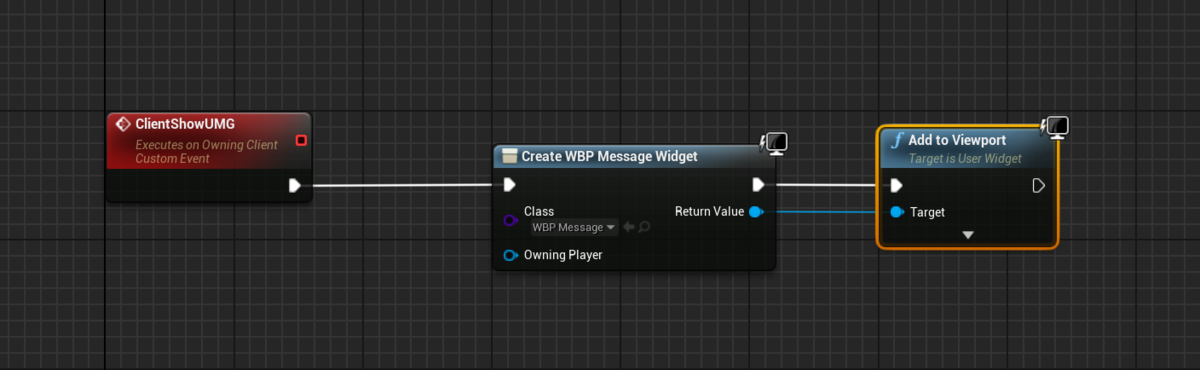Click the Return Value label
The image size is (1200, 370).
point(709,212)
